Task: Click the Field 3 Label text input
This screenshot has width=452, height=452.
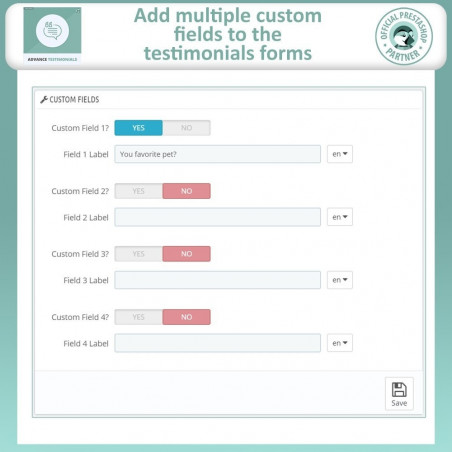Action: [218, 280]
